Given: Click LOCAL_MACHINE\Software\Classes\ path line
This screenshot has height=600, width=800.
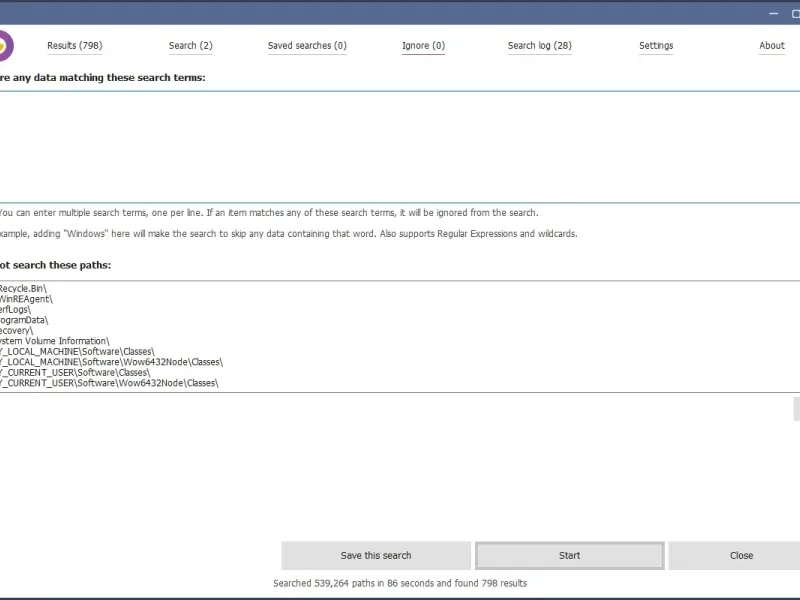Looking at the screenshot, I should [77, 352].
